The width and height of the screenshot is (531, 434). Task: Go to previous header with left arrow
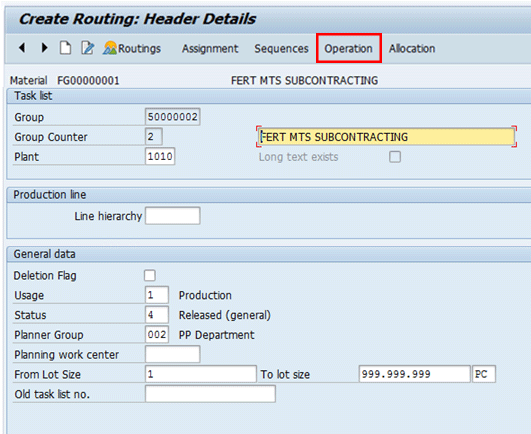tap(22, 48)
